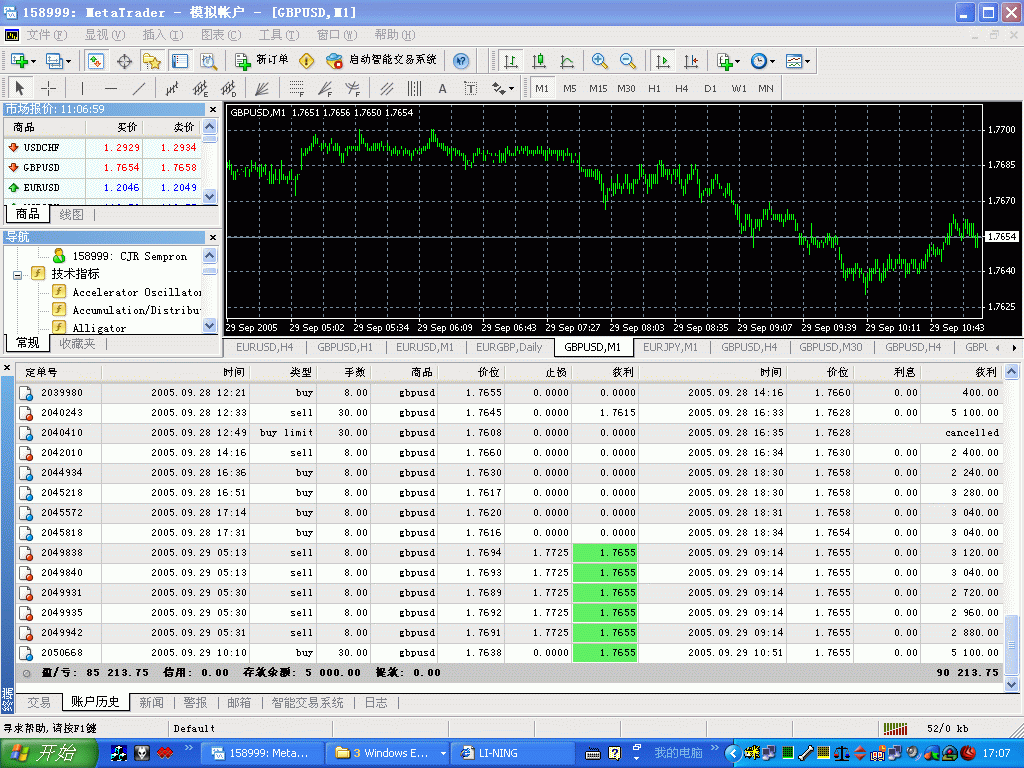
Task: Switch to the EURGBP,Daily chart tab
Action: [x=509, y=347]
